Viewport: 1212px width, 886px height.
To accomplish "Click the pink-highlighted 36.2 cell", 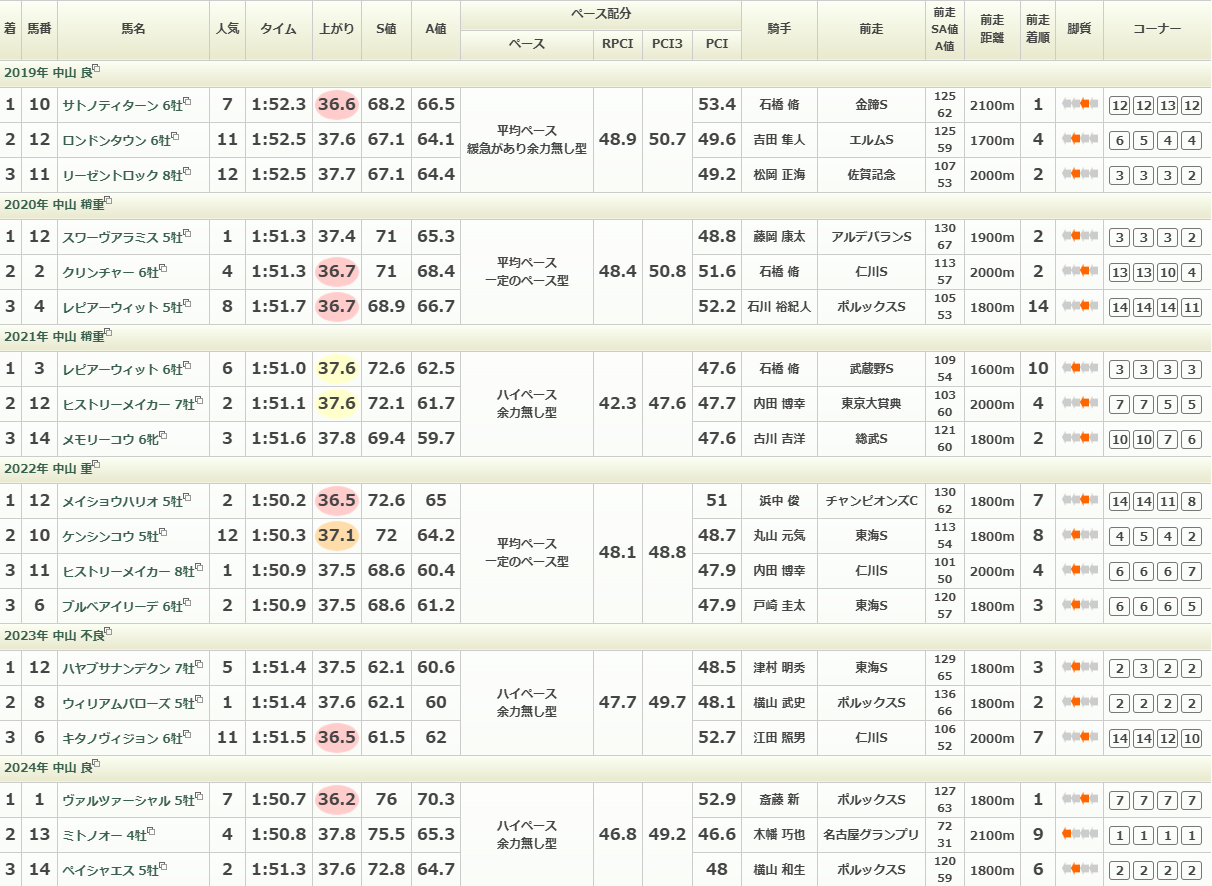I will click(336, 800).
